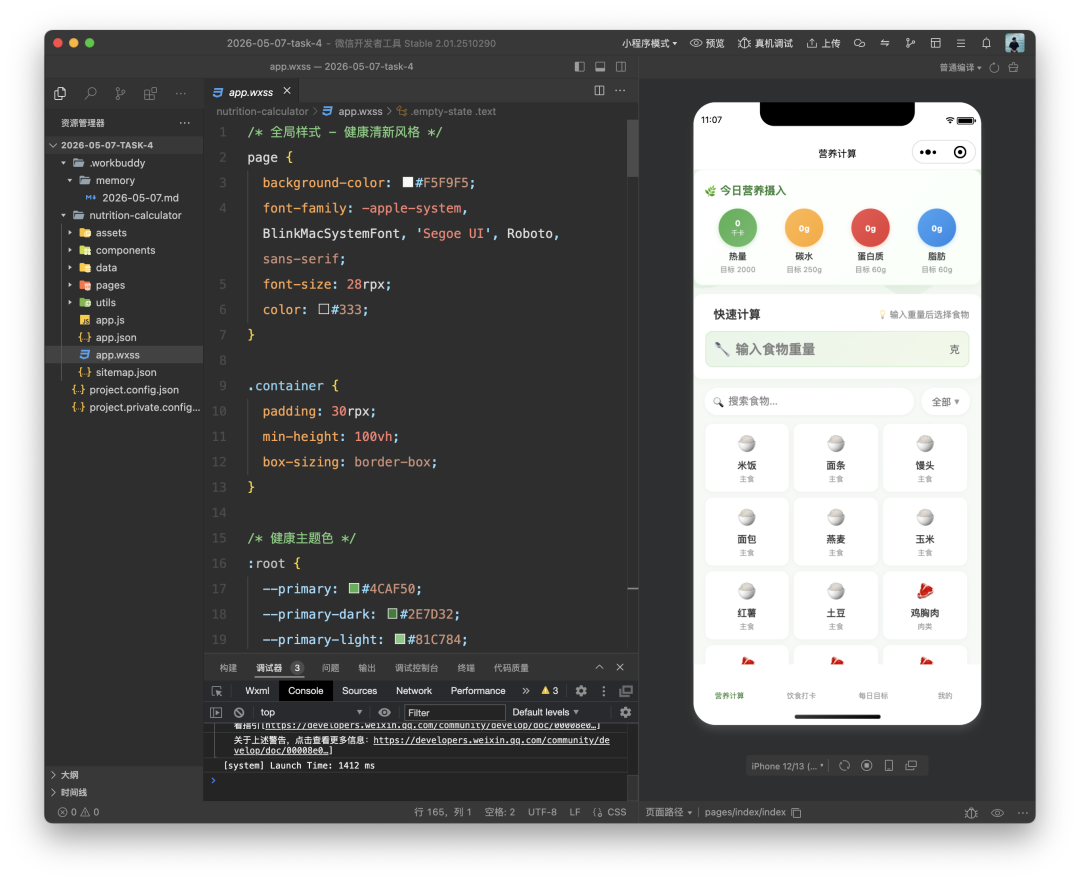1080x882 pixels.
Task: Open the Default levels dropdown
Action: 545,713
